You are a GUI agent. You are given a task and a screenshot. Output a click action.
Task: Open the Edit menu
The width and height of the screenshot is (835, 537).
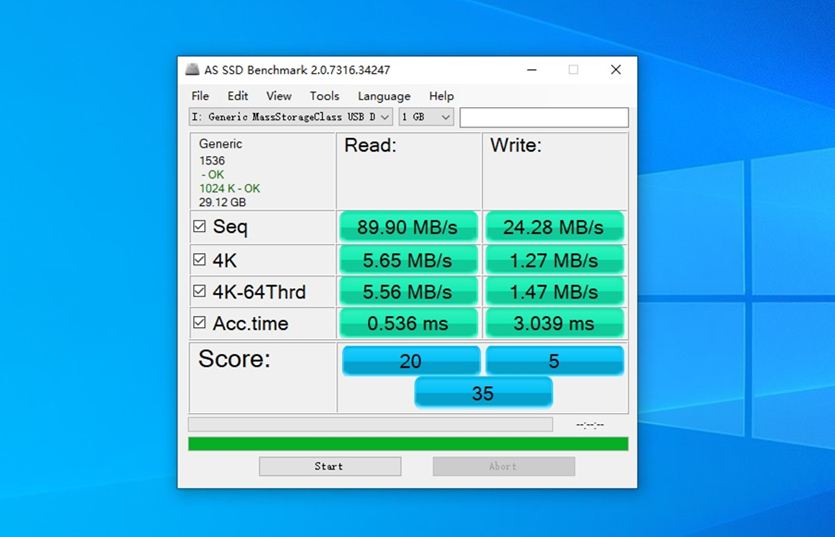(x=238, y=96)
